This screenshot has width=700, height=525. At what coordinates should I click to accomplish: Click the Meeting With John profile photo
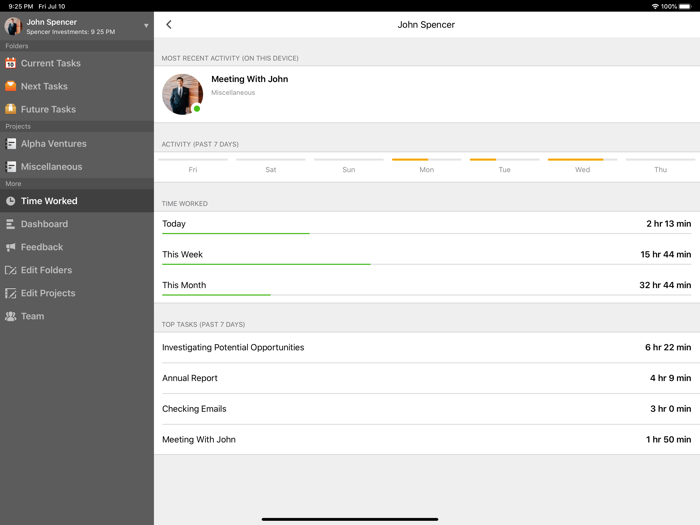coord(182,94)
